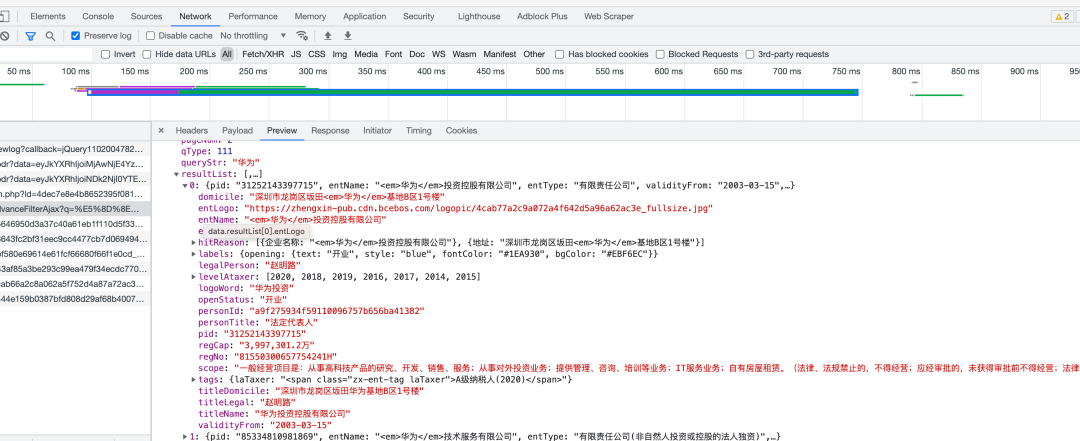
Task: Open Adblock Plus panel tab
Action: [542, 17]
